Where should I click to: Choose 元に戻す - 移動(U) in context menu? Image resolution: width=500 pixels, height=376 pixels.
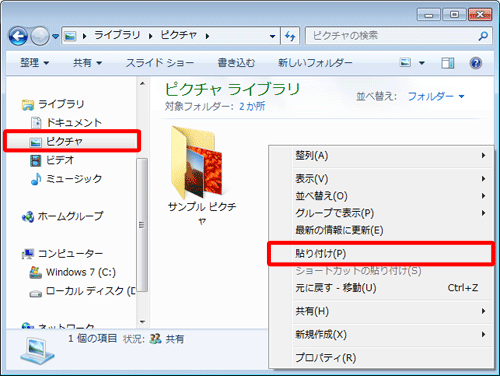point(381,288)
